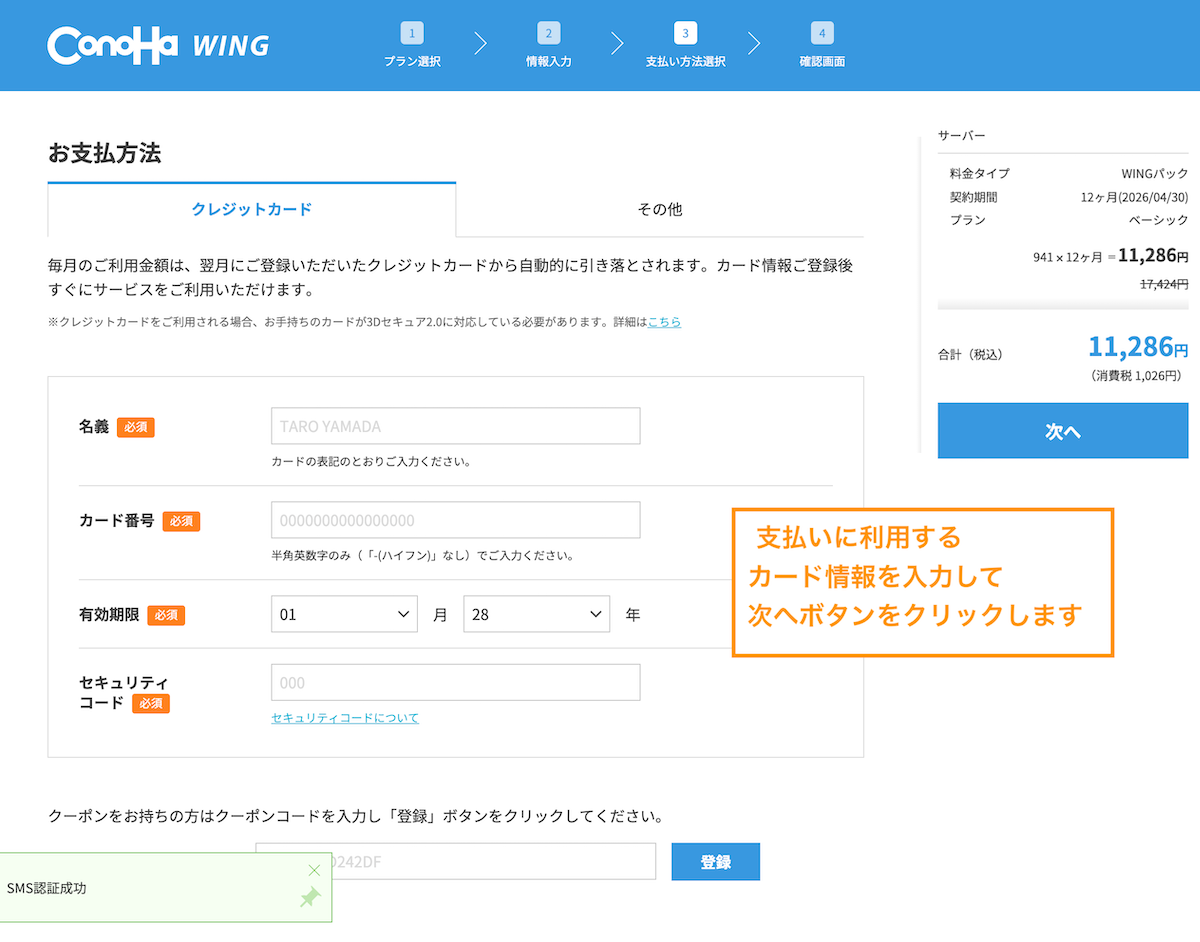Viewport: 1200px width, 942px height.
Task: Click step 2 情報入力 icon
Action: [x=548, y=34]
